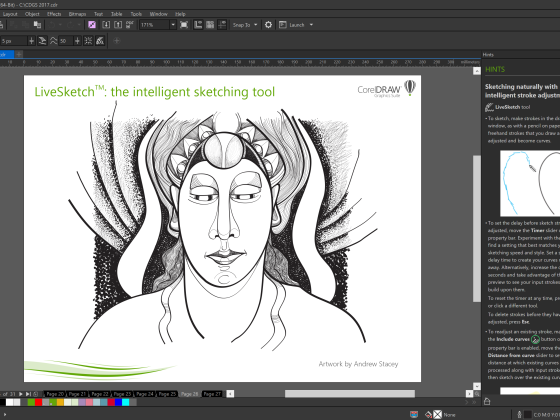Toggle Show grid button
The height and width of the screenshot is (420, 560).
(210, 25)
